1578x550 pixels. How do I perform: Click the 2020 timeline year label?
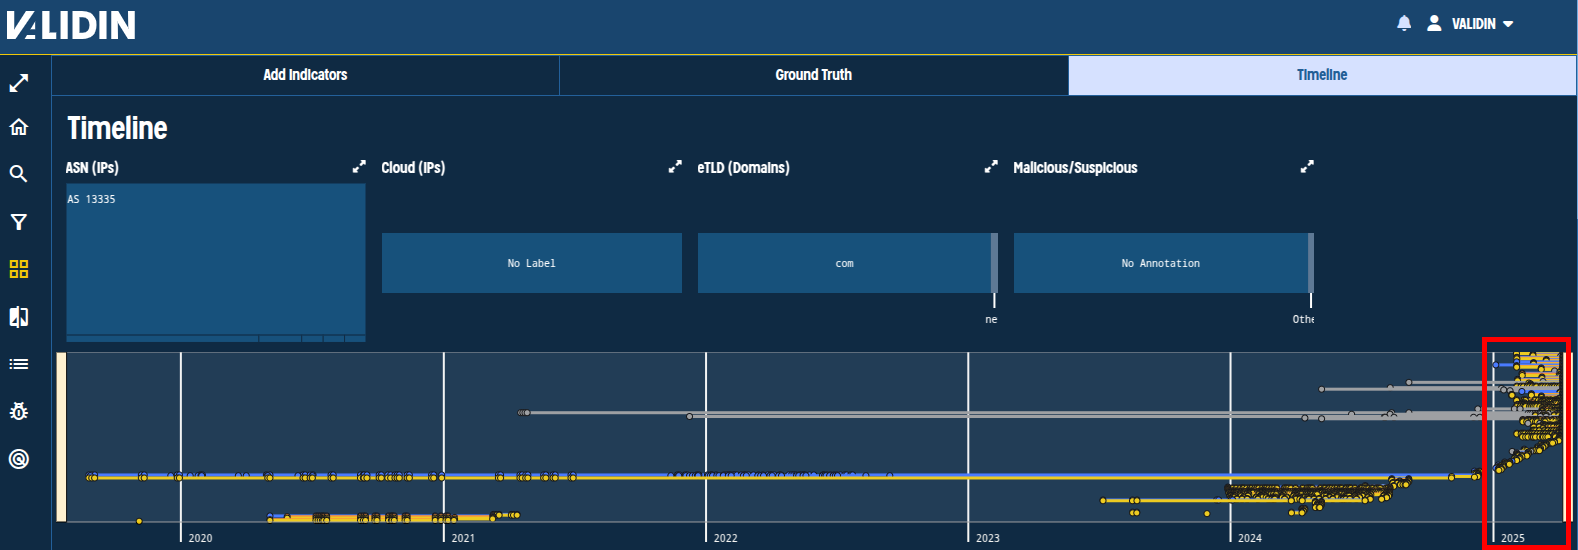tap(201, 538)
